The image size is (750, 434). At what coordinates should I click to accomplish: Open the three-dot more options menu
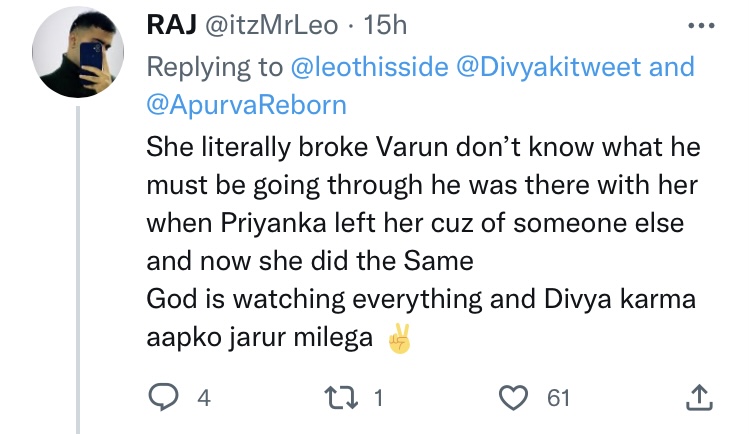tap(698, 26)
